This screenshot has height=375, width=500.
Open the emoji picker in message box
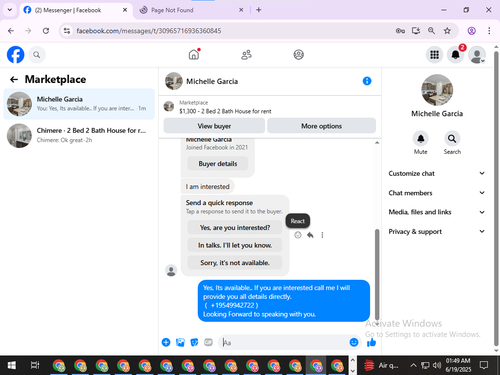[354, 342]
